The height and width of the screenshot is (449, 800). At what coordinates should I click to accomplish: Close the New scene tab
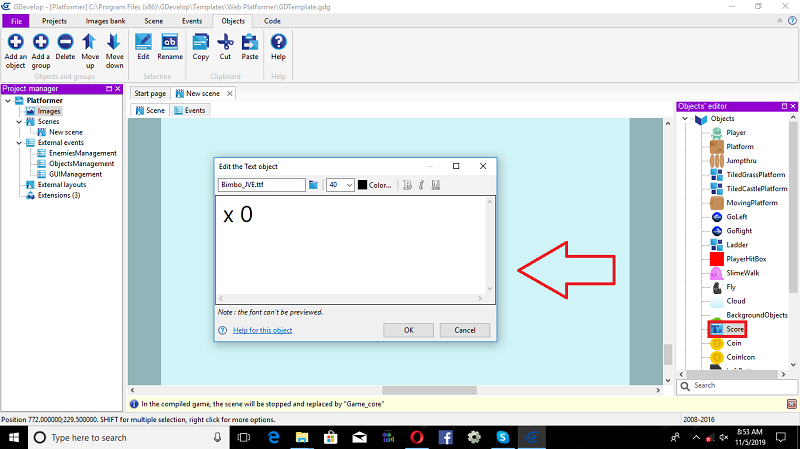[x=230, y=93]
